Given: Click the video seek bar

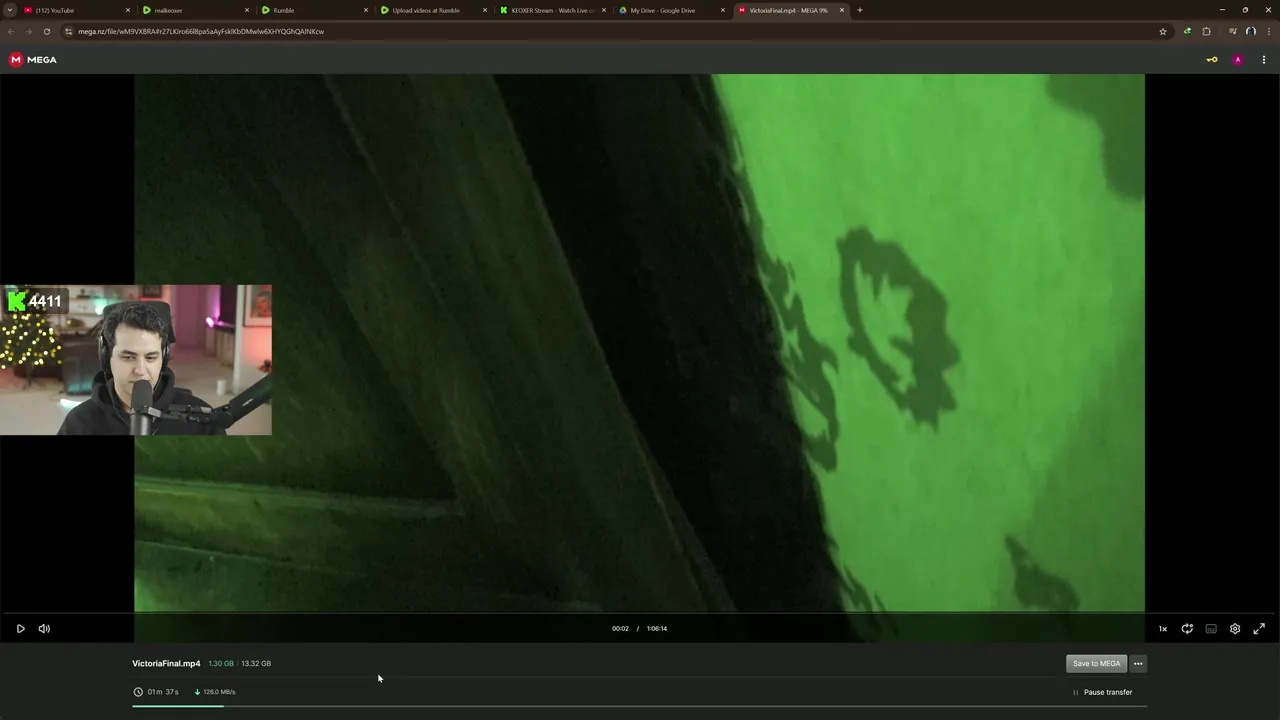Looking at the screenshot, I should pos(640,613).
